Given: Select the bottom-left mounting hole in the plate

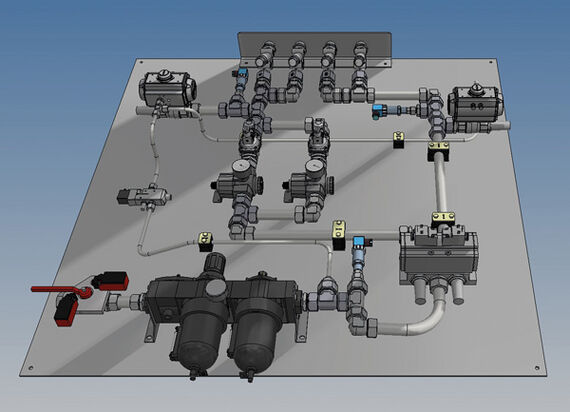Looking at the screenshot, I should click(x=31, y=368).
